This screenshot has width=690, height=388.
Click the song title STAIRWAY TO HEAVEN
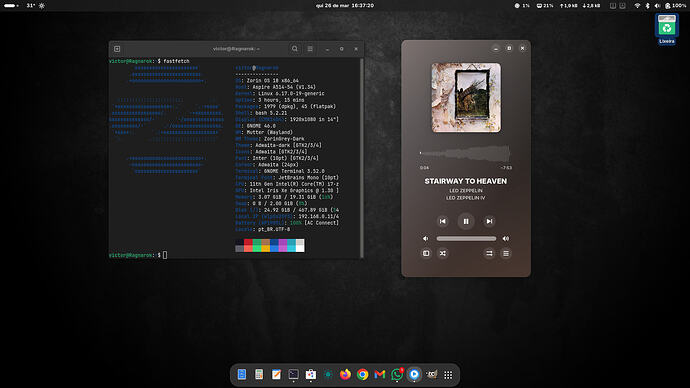coord(466,181)
